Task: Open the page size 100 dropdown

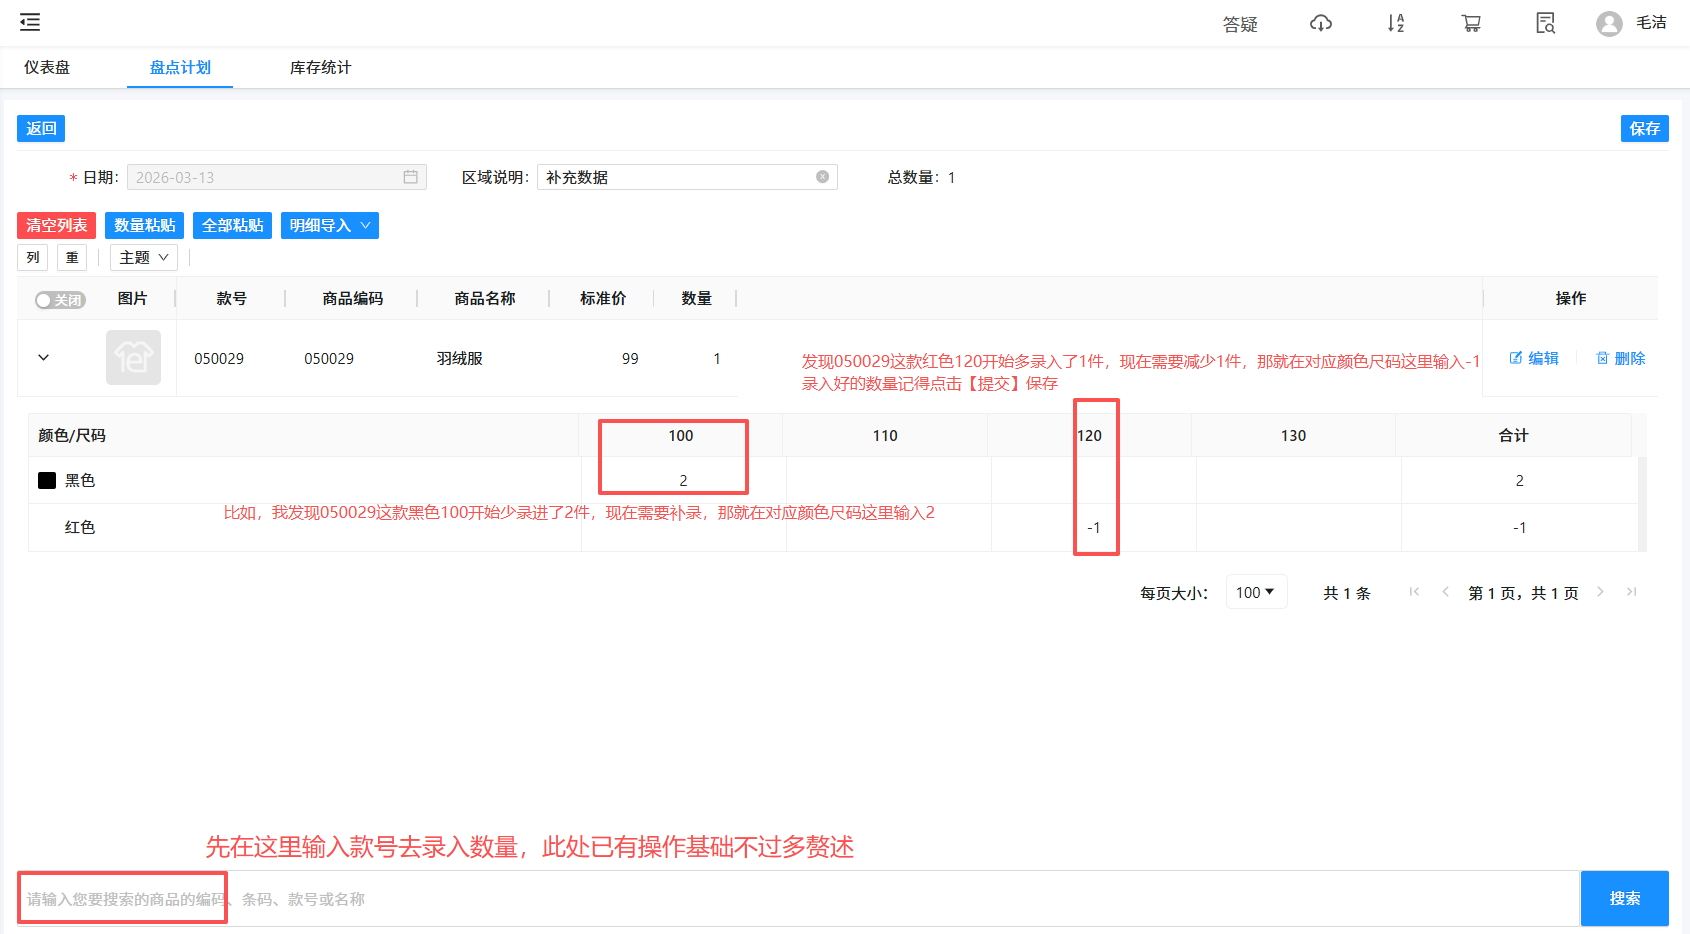Action: coord(1256,591)
